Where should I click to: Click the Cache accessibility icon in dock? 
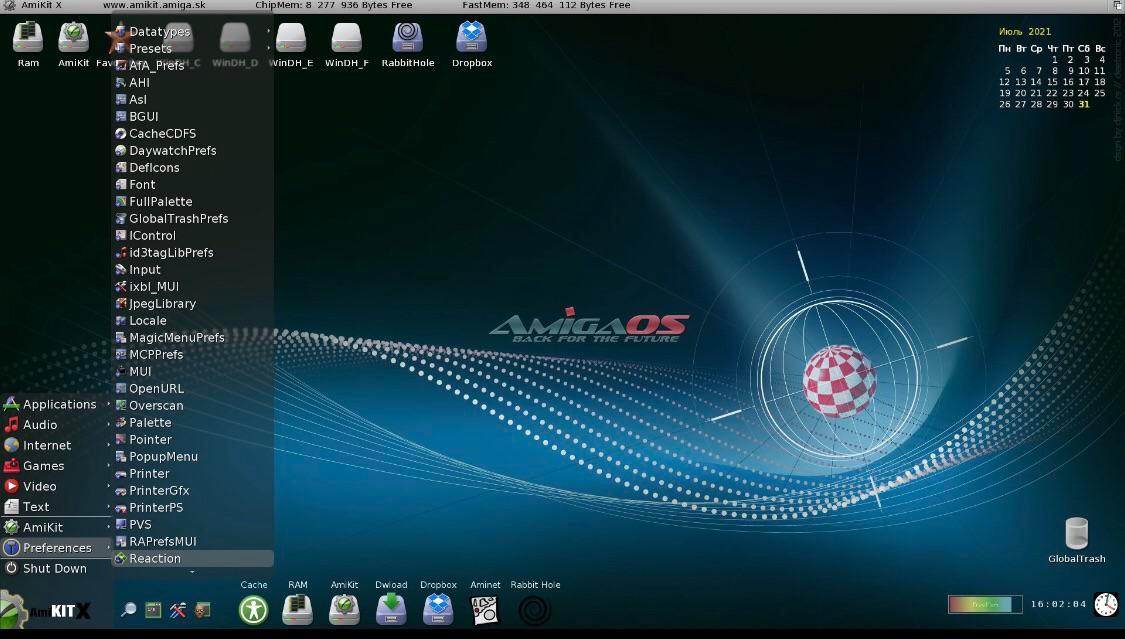(254, 609)
